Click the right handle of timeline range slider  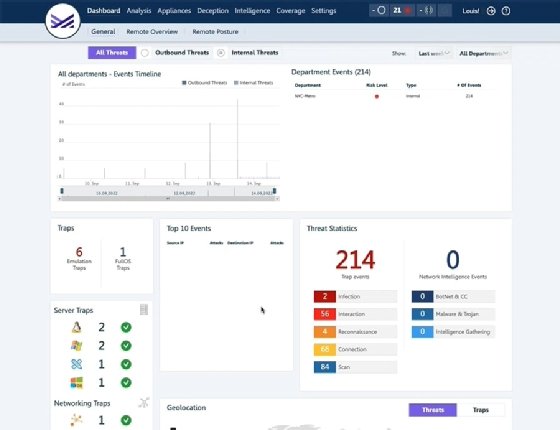click(x=274, y=191)
